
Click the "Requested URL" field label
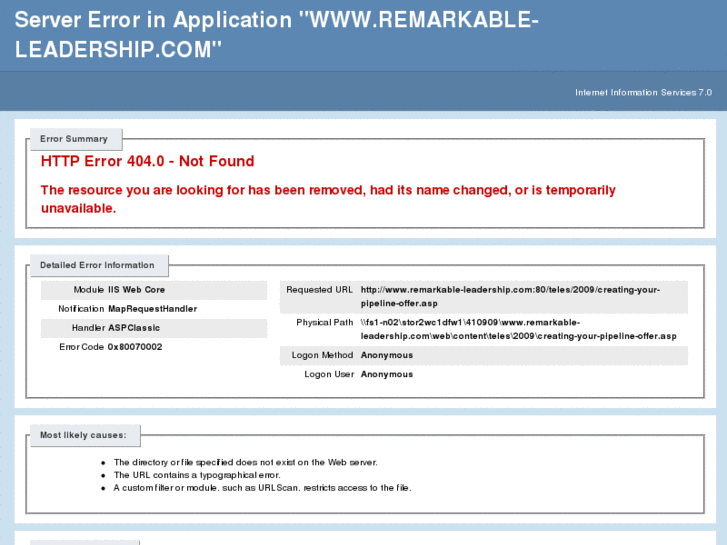319,290
